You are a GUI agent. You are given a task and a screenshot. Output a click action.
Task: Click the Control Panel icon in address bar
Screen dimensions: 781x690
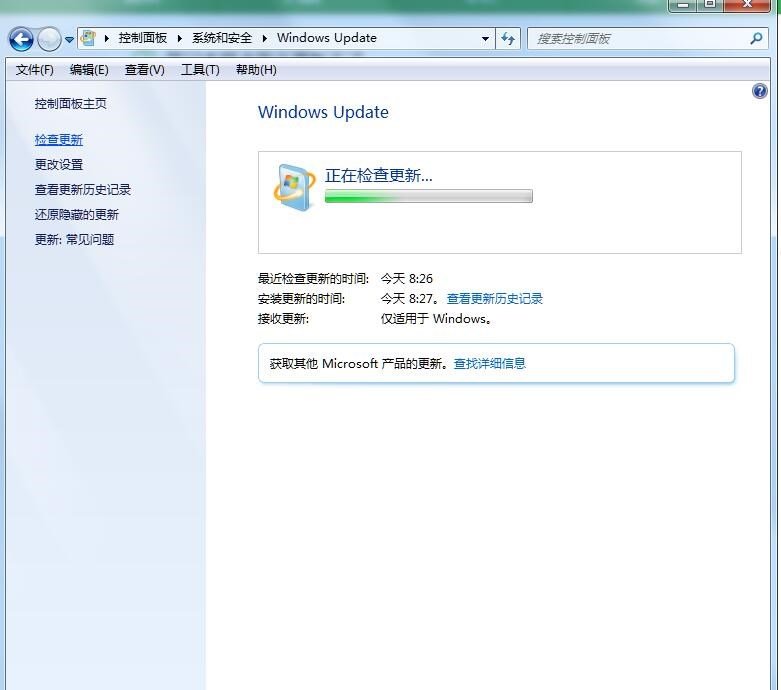point(89,38)
